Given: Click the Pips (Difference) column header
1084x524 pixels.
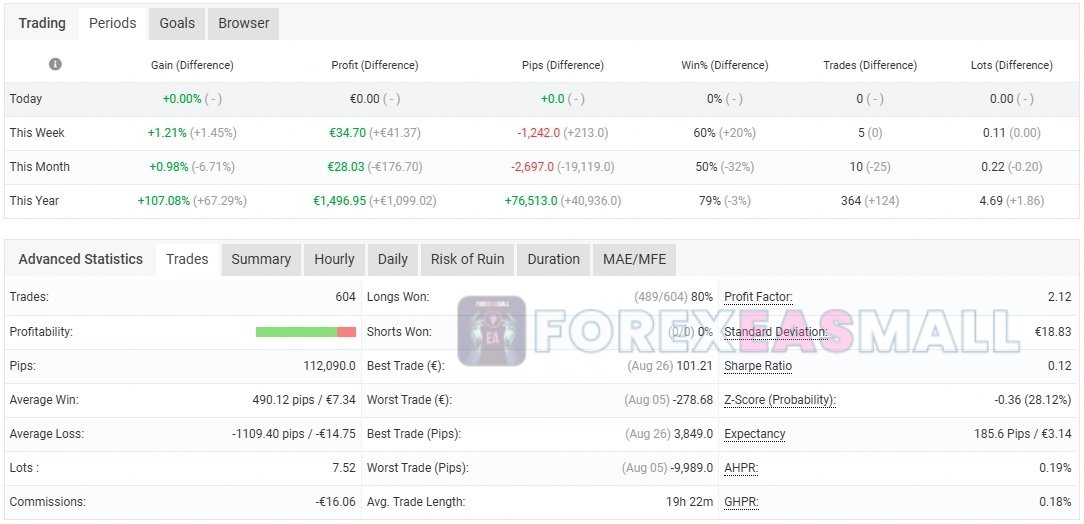Looking at the screenshot, I should click(x=563, y=65).
